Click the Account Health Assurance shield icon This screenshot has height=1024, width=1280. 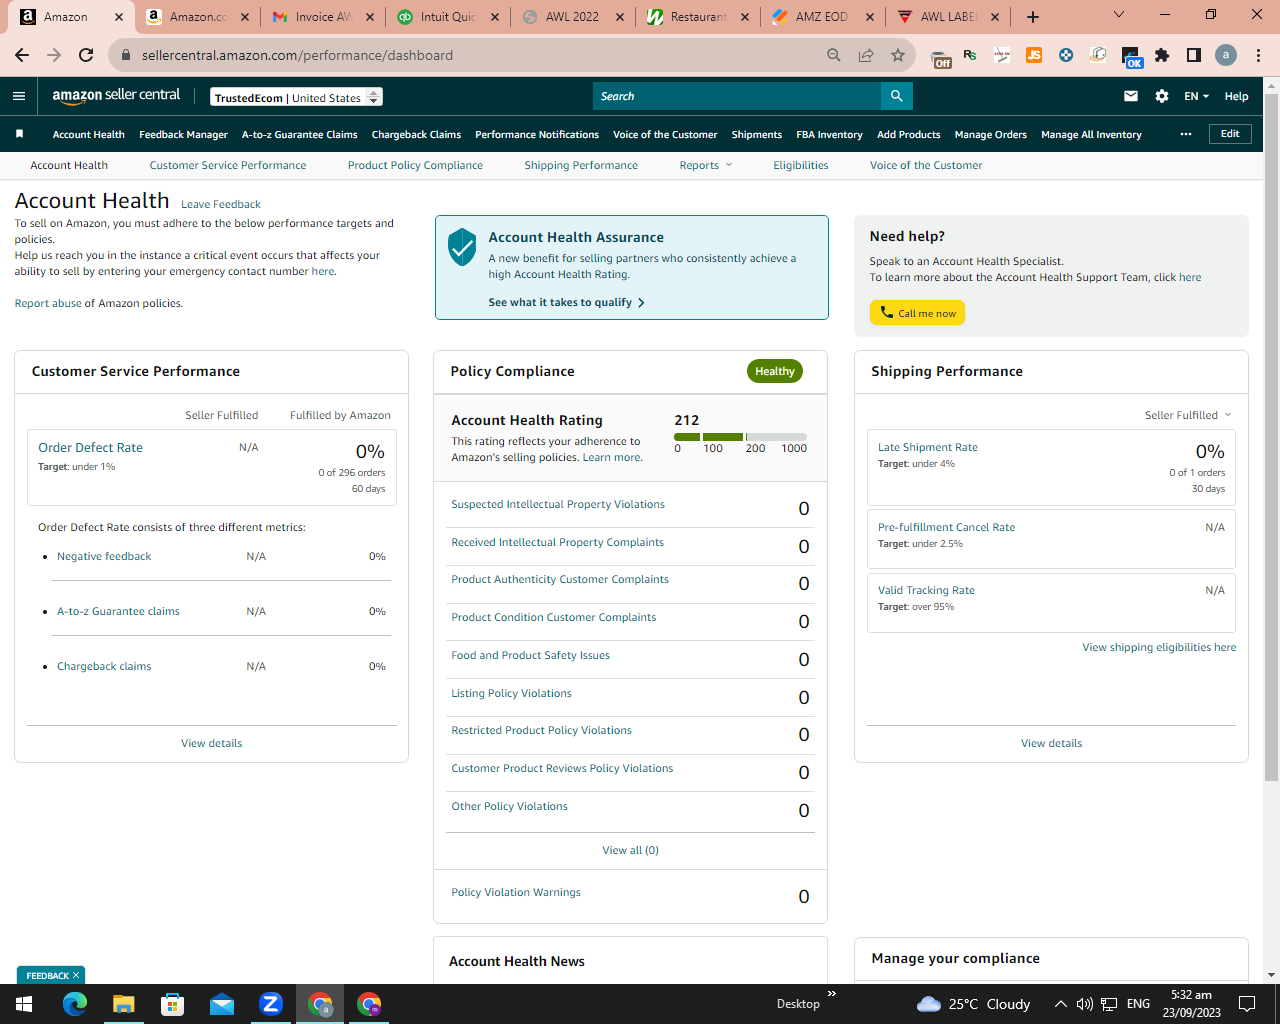462,247
